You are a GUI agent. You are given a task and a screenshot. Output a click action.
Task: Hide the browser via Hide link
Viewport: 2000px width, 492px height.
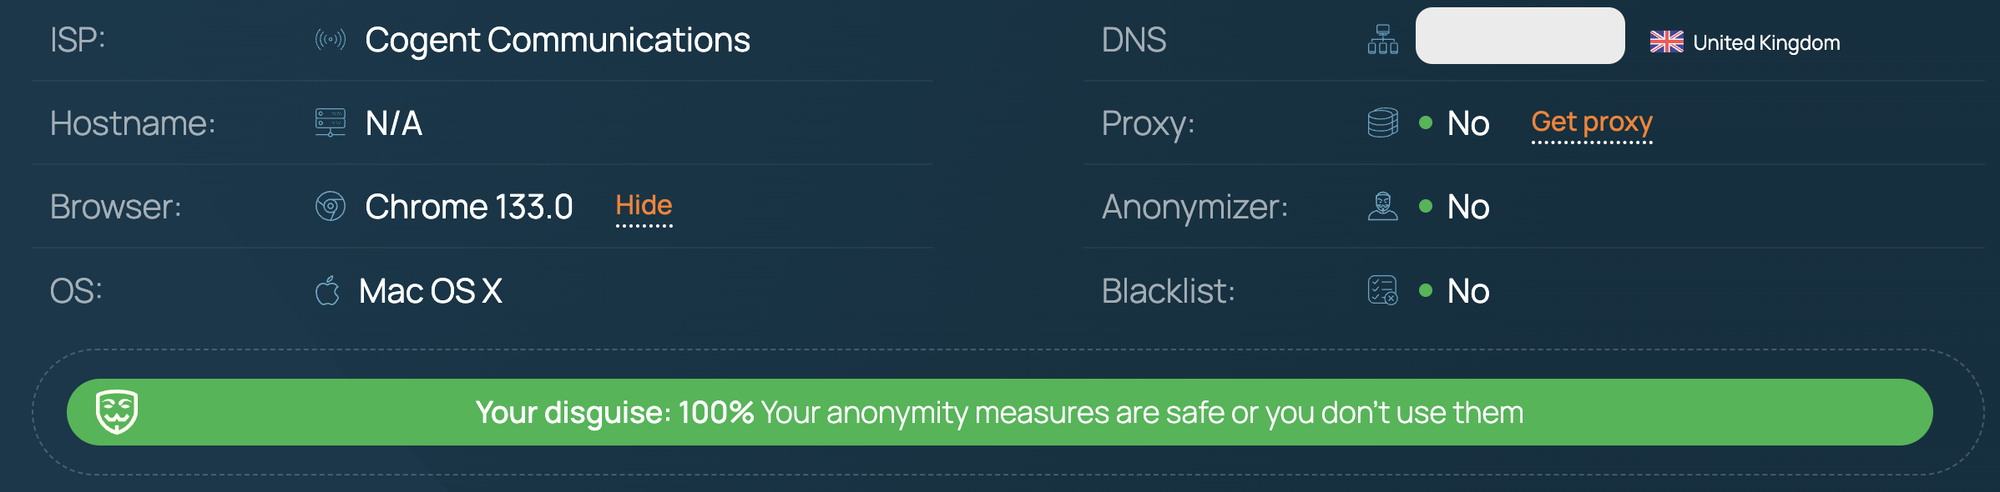[644, 206]
